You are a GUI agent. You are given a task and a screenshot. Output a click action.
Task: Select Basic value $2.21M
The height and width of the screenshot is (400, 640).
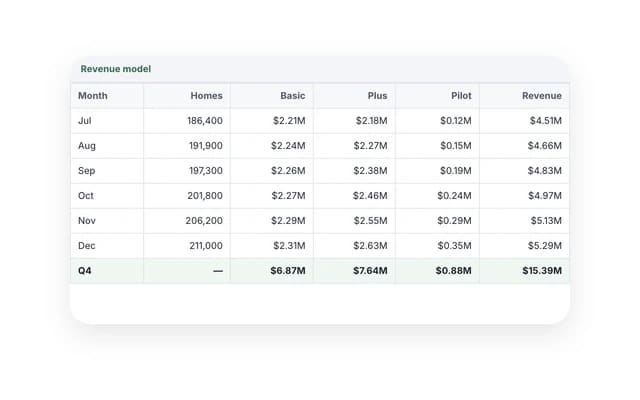point(289,121)
